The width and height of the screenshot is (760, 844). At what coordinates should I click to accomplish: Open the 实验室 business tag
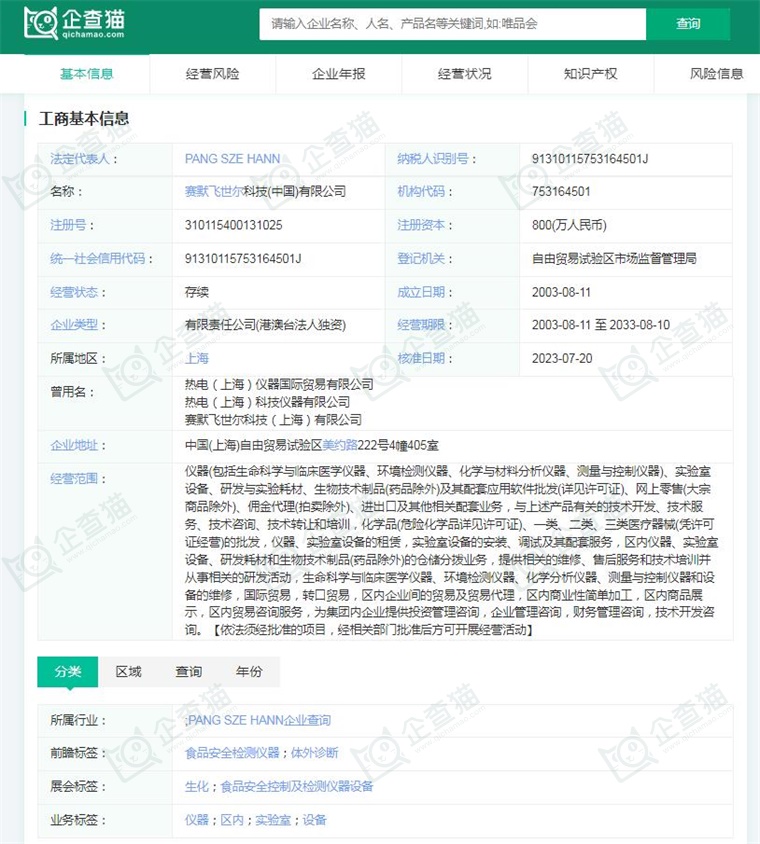[x=273, y=820]
